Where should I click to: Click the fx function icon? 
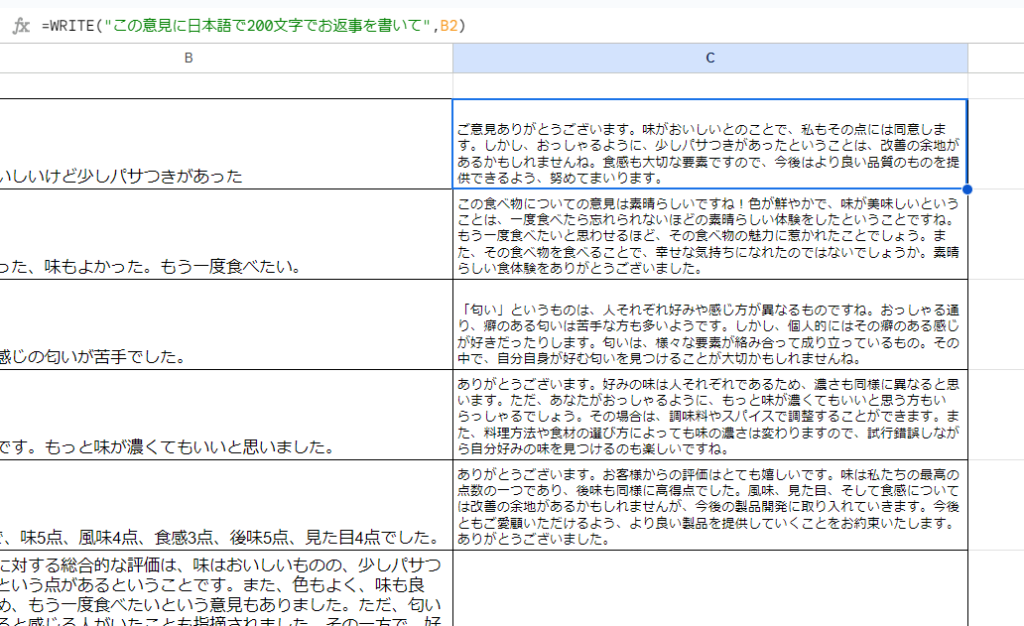(21, 25)
